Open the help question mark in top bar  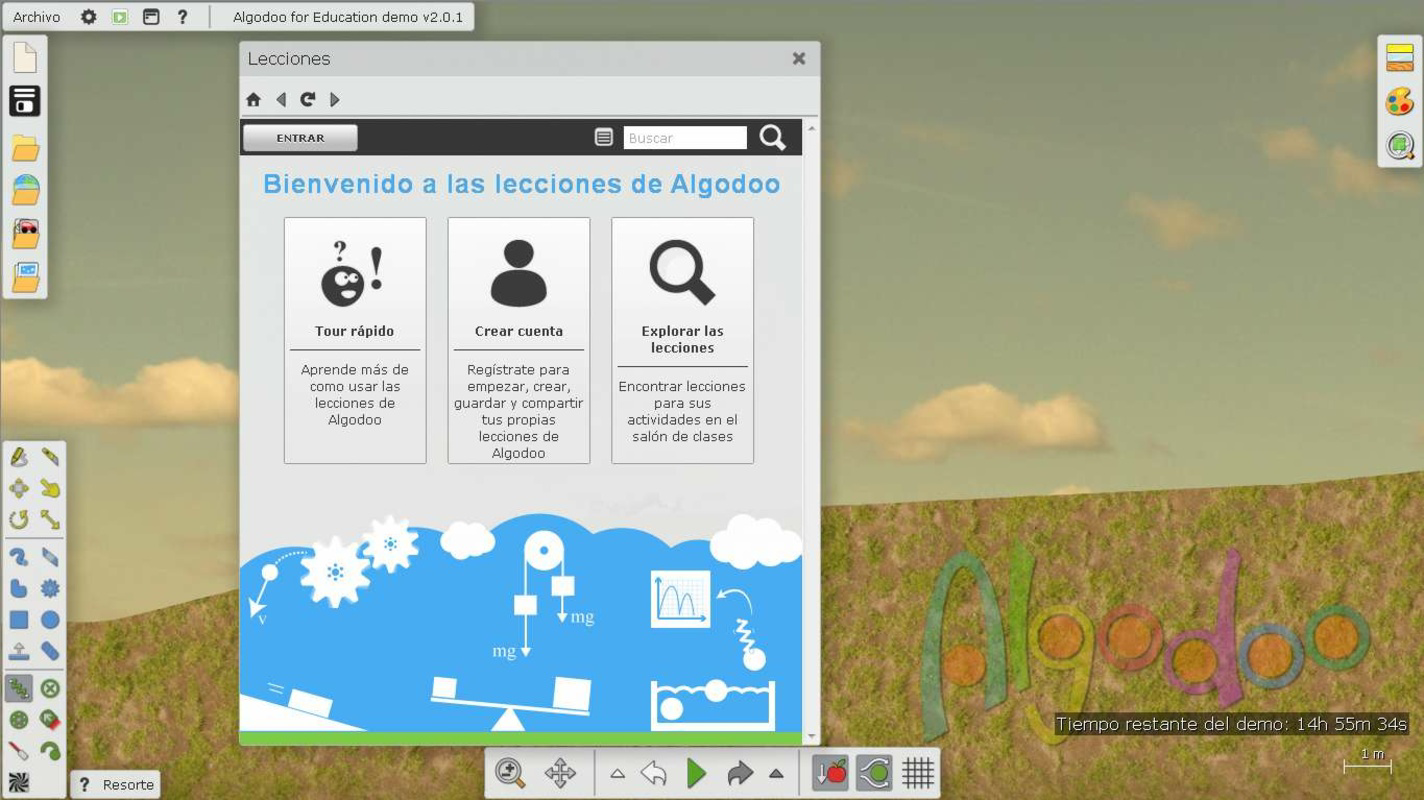coord(182,17)
